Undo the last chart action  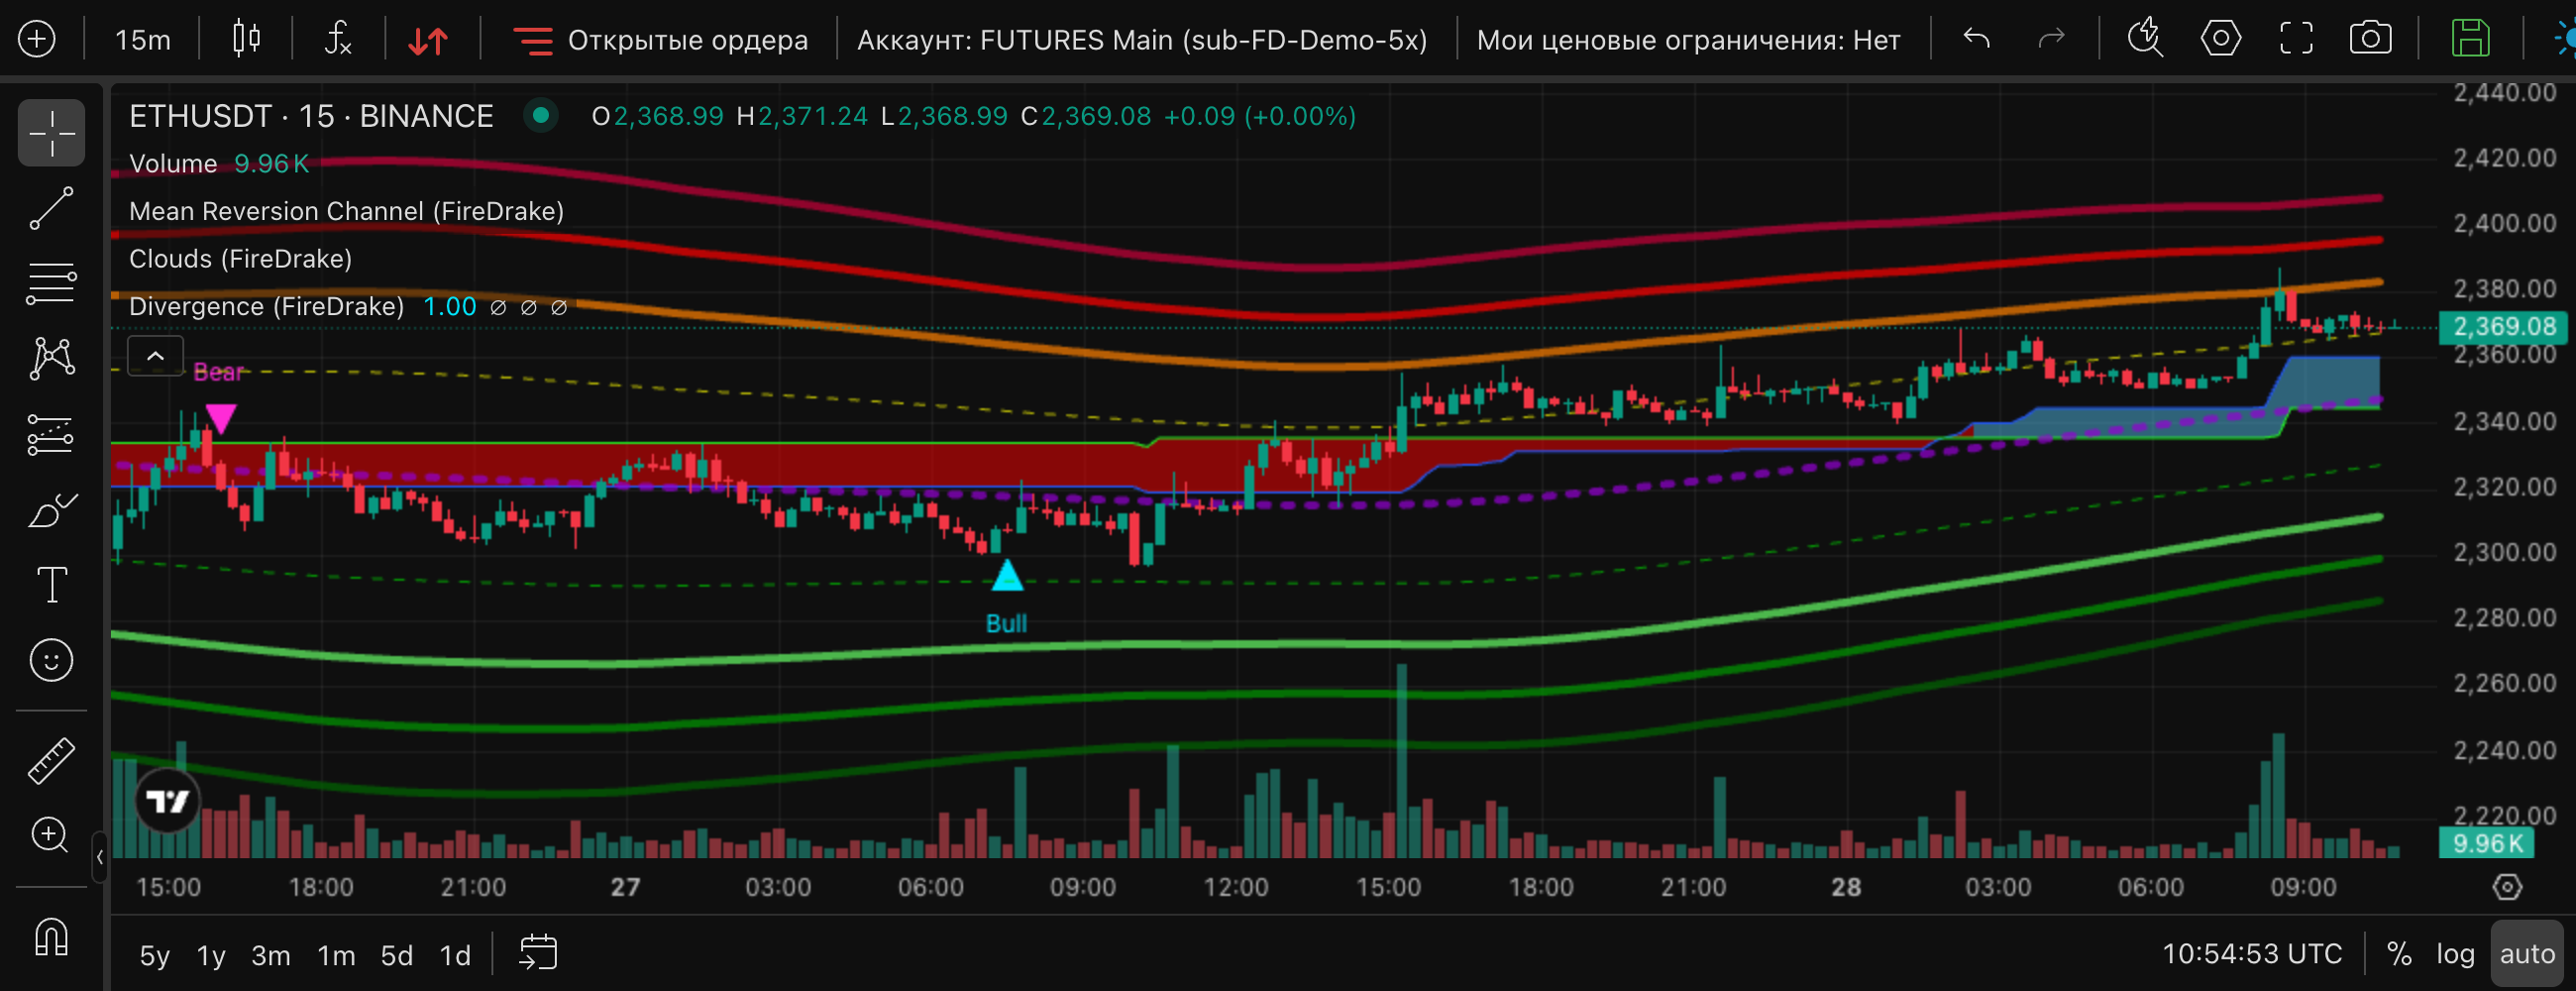pos(1976,39)
